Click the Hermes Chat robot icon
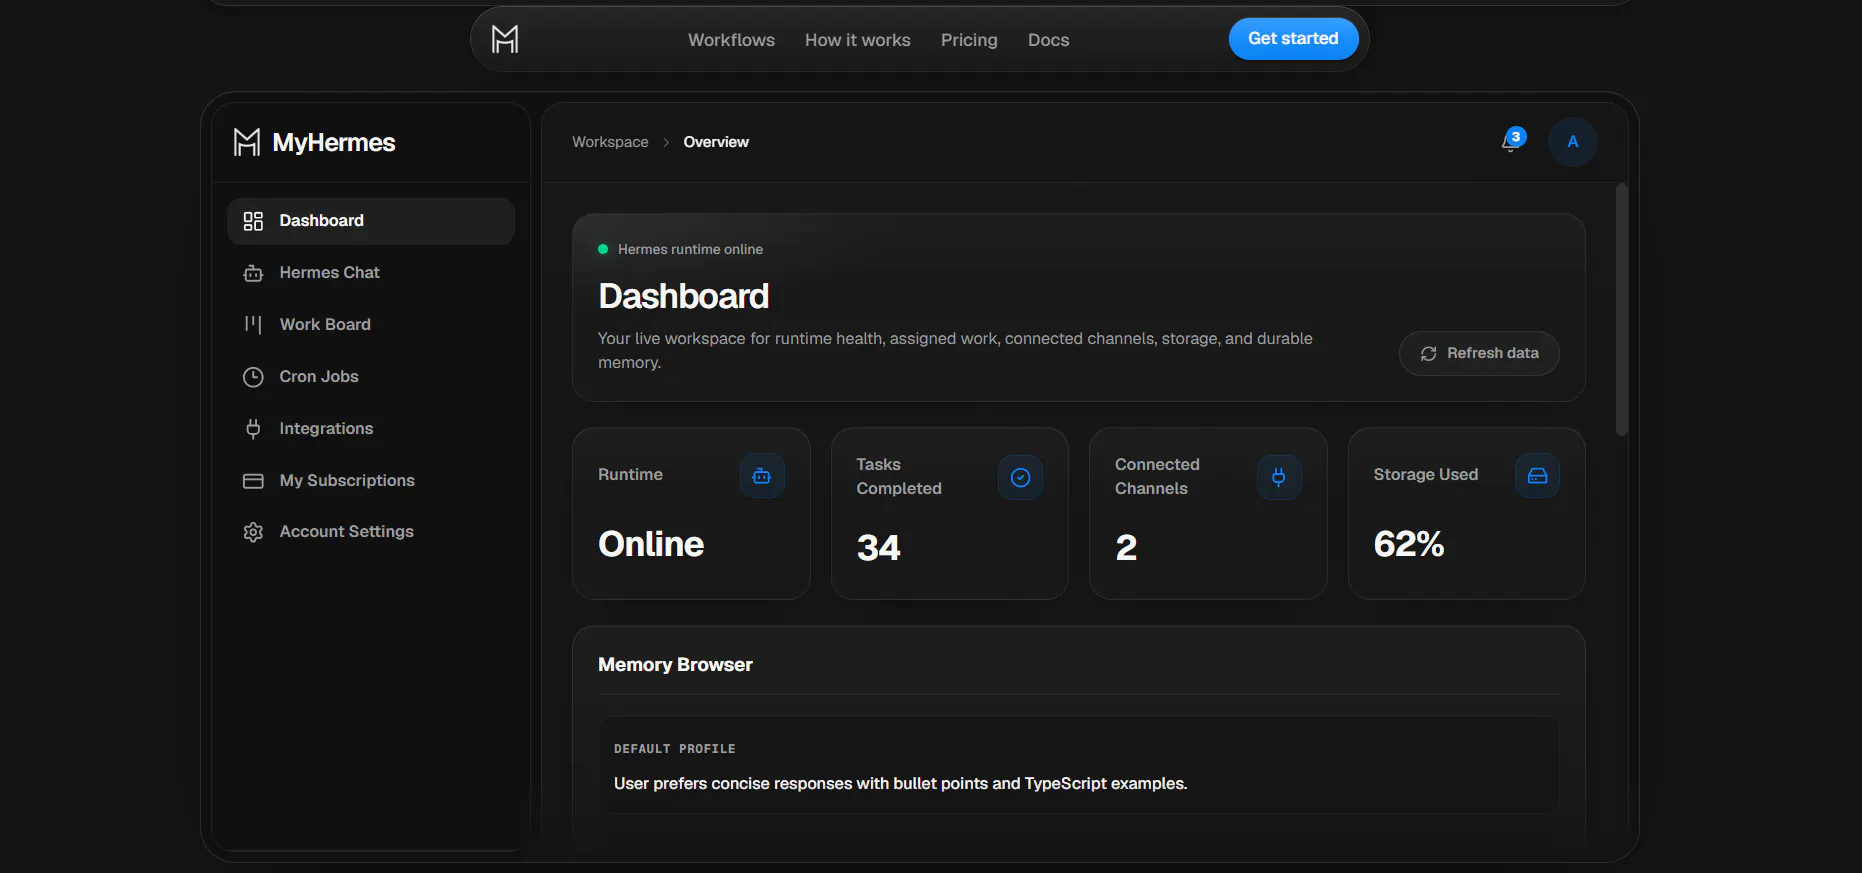The image size is (1862, 873). tap(253, 273)
